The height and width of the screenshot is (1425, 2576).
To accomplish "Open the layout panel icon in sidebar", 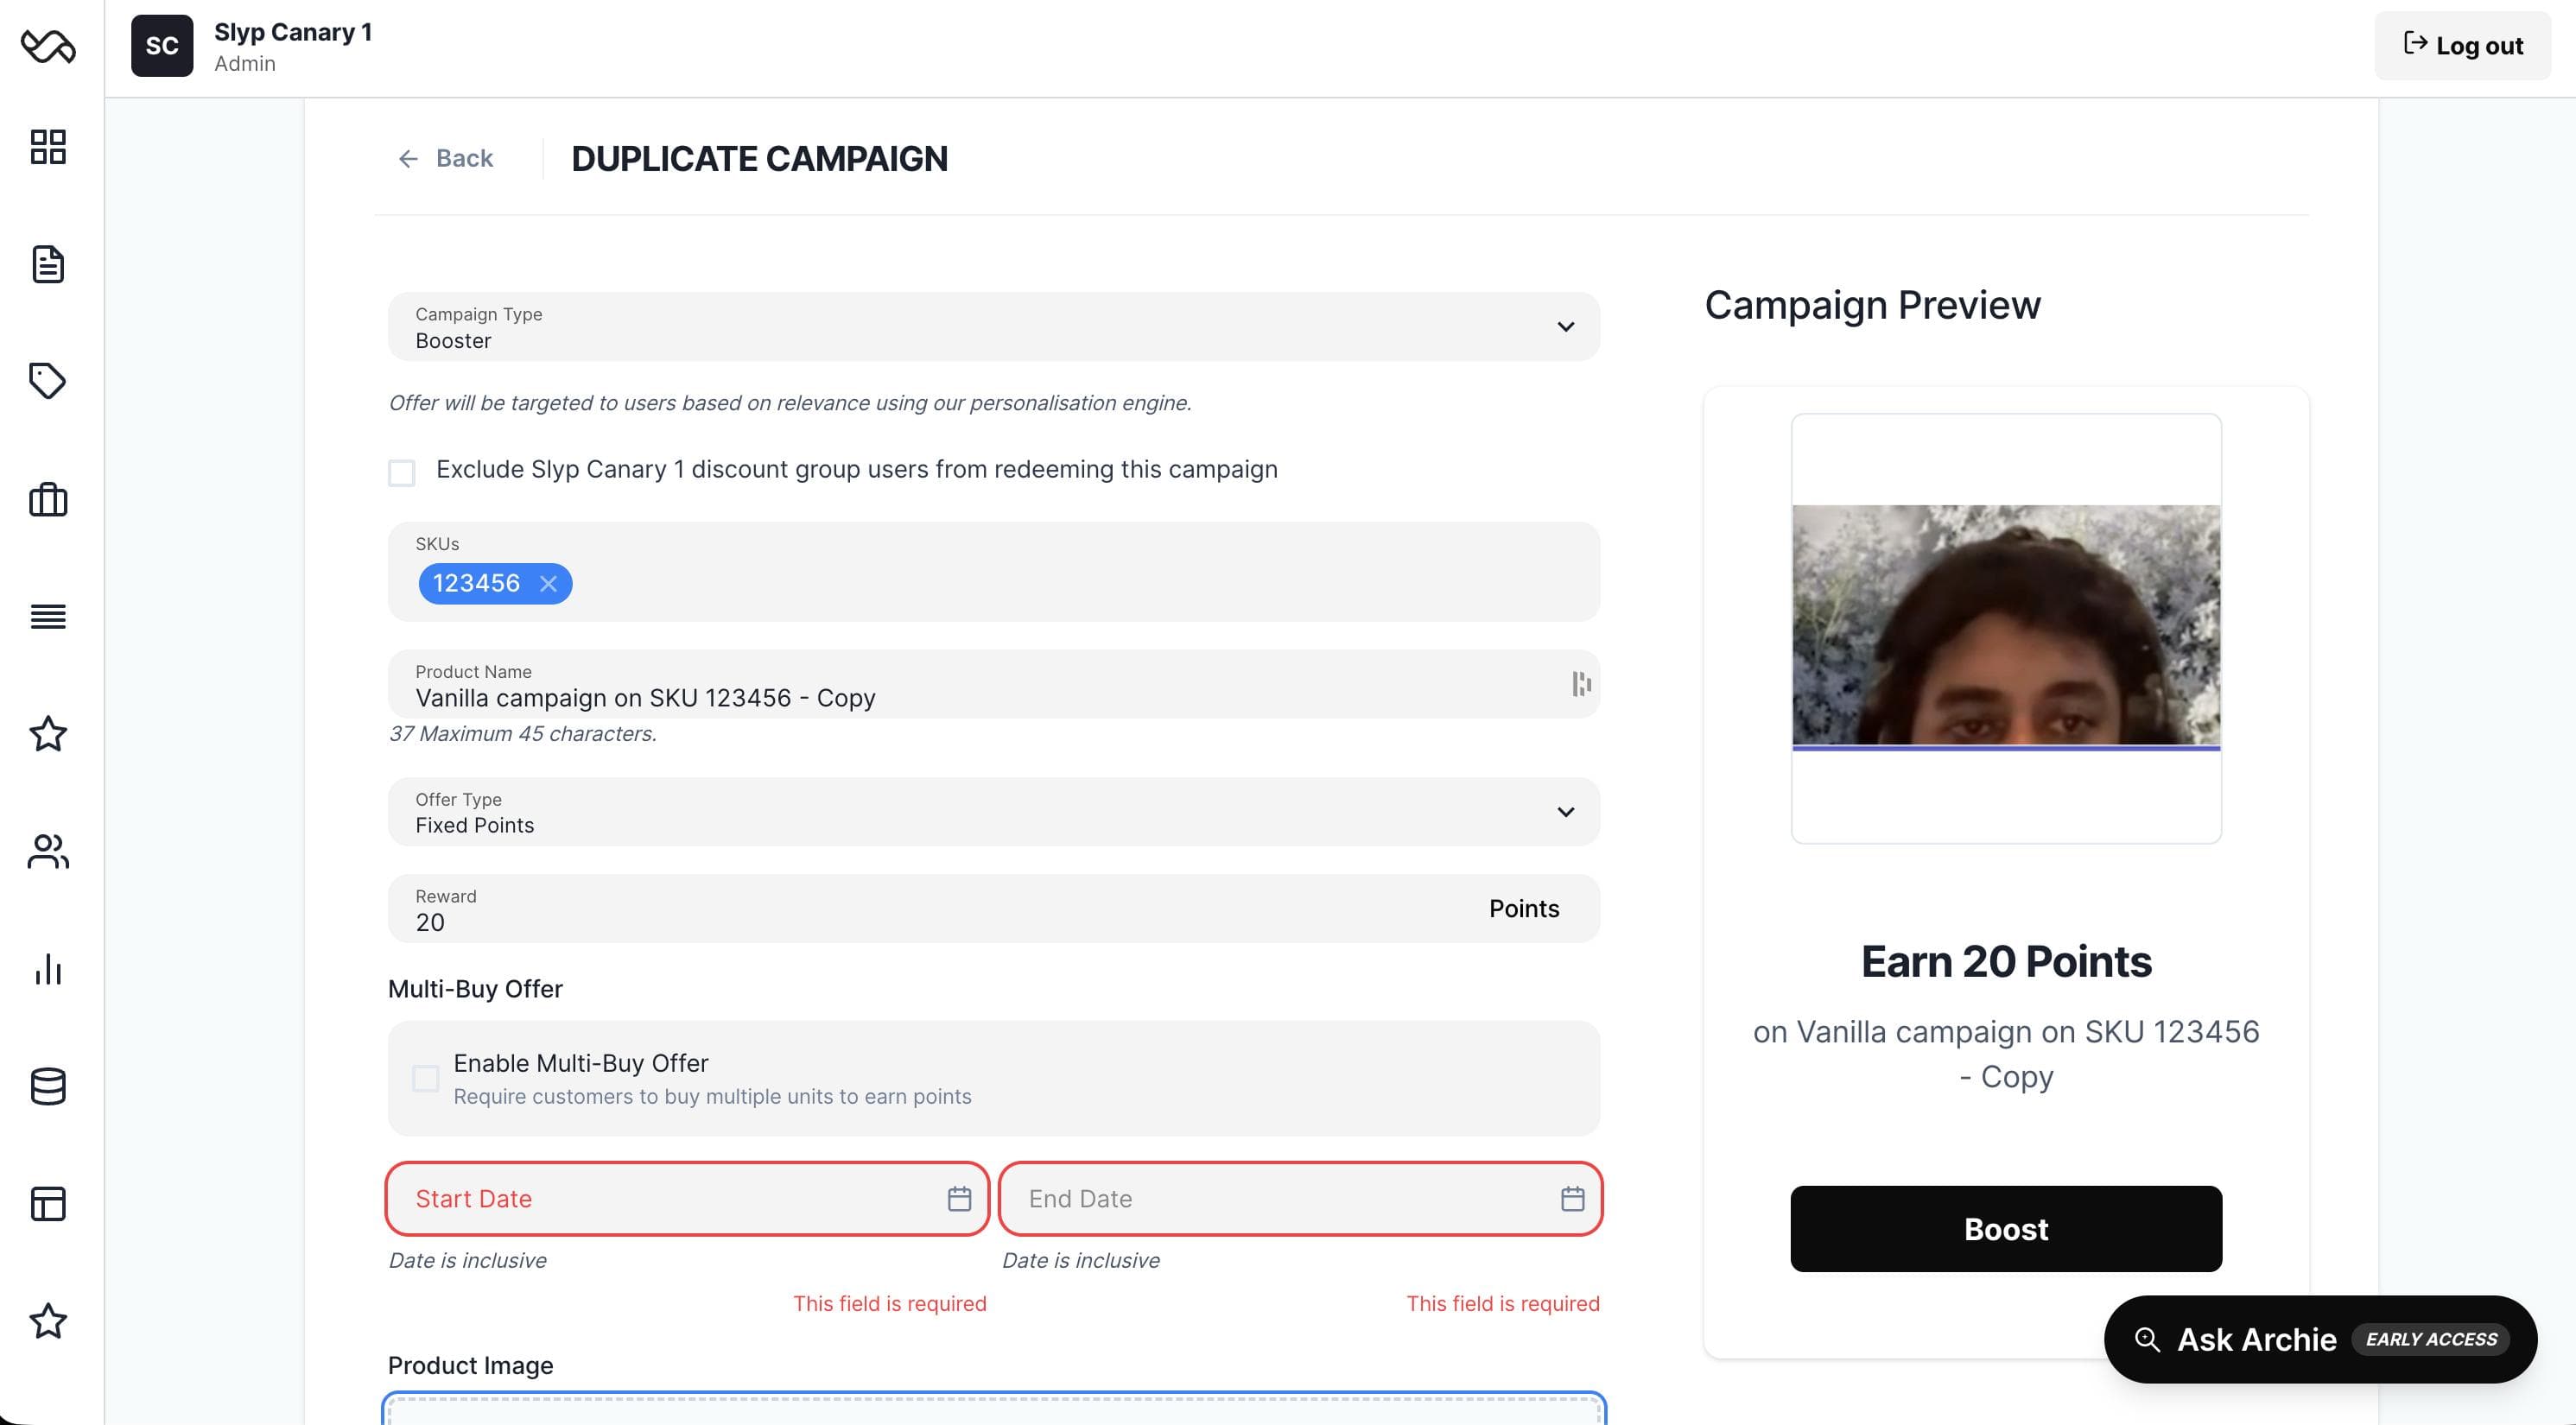I will click(x=48, y=1203).
